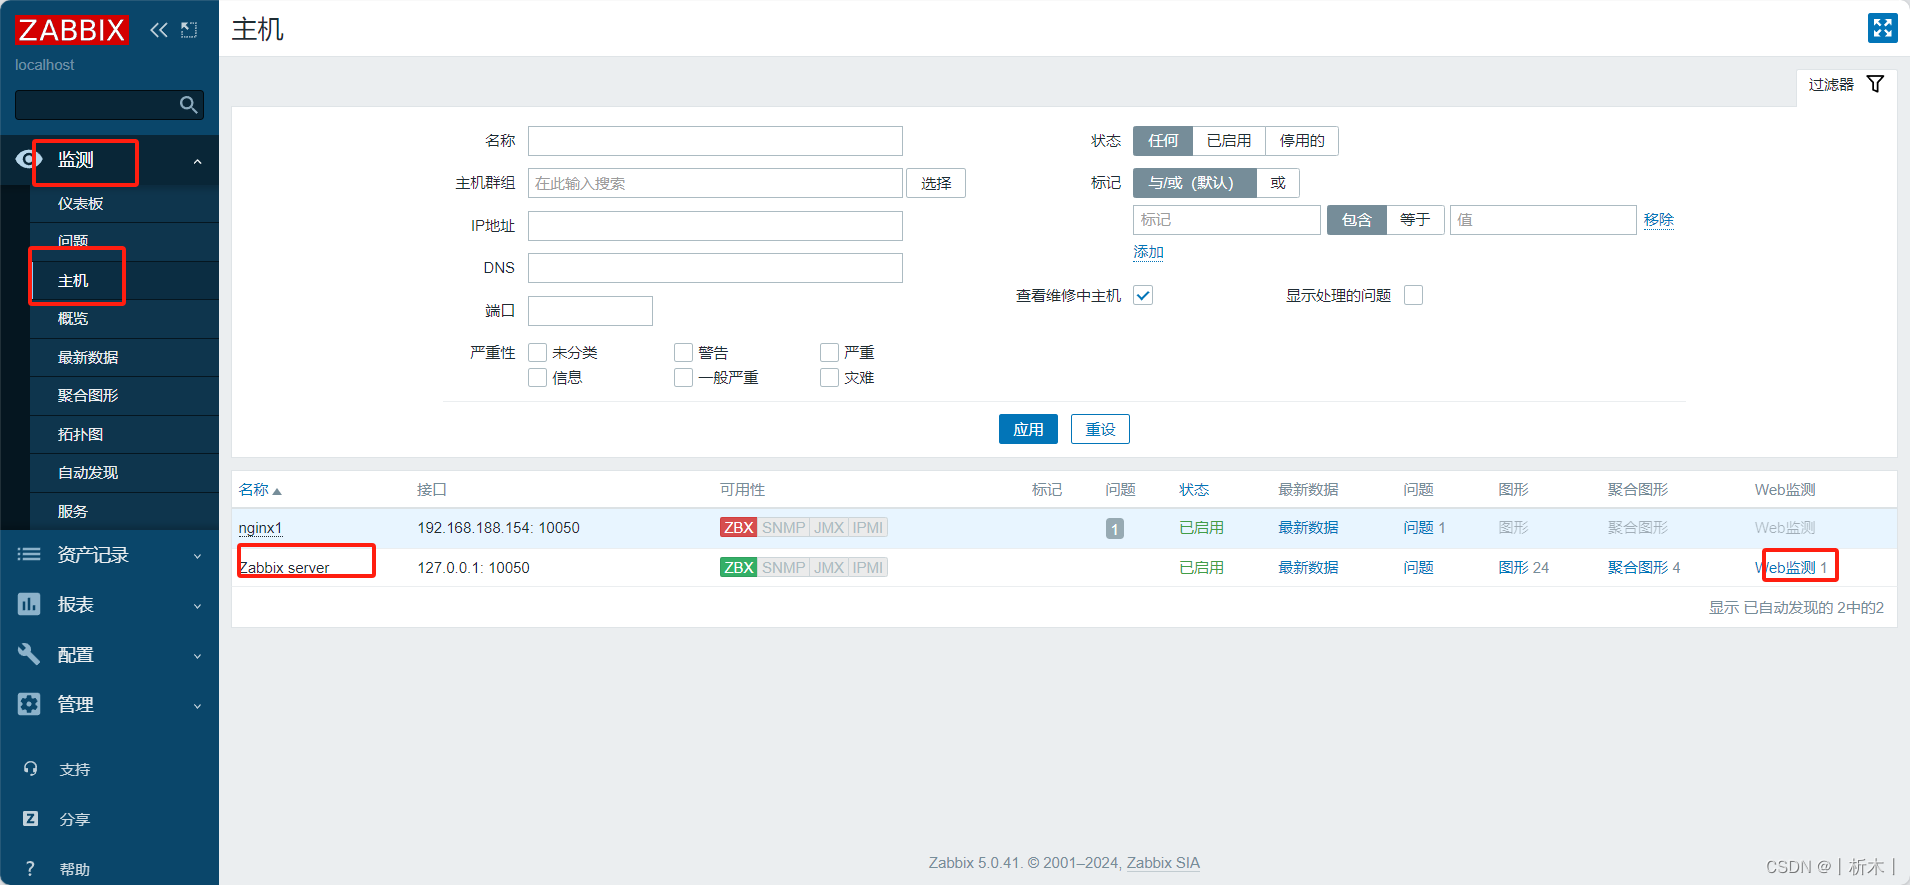Check the Disaster severity checkbox

coord(830,377)
